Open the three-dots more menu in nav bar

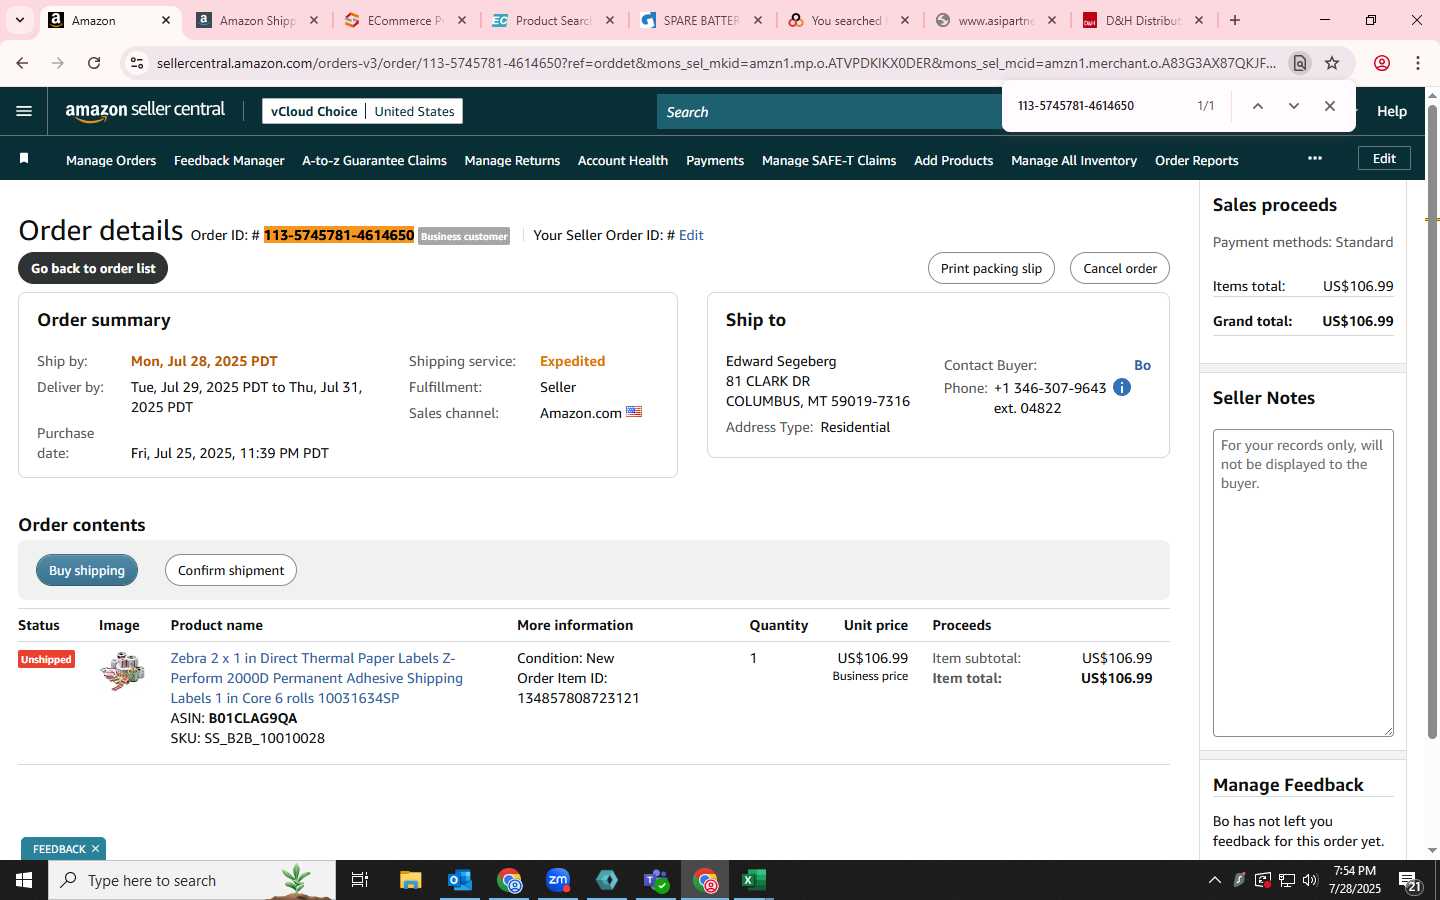pos(1315,158)
